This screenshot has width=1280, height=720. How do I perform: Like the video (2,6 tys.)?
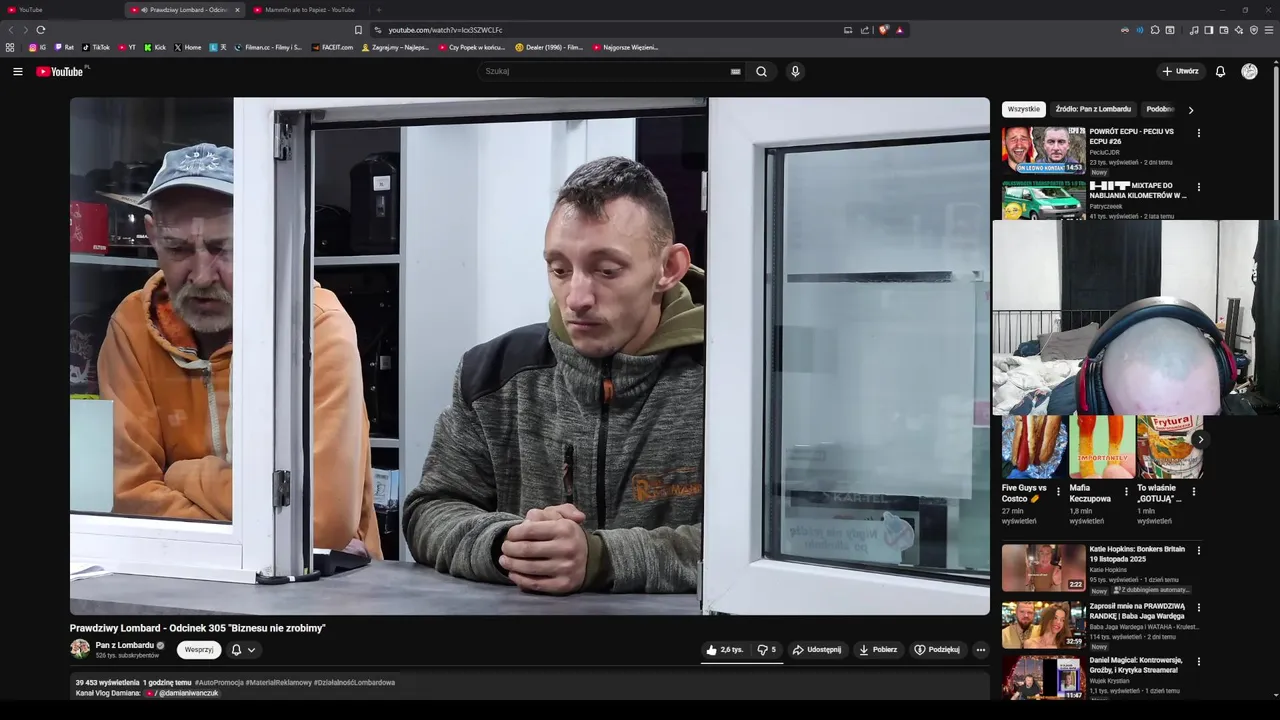coord(725,650)
